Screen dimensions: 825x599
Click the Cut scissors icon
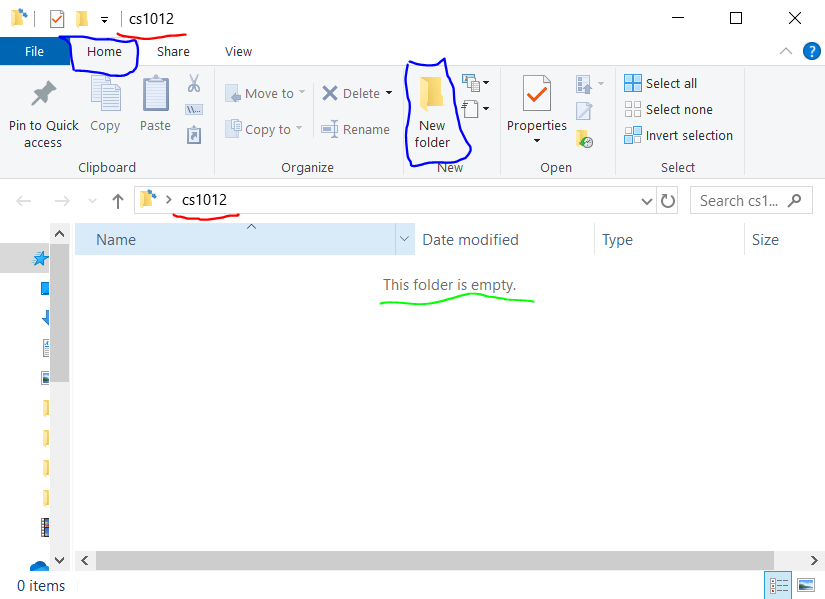tap(194, 83)
